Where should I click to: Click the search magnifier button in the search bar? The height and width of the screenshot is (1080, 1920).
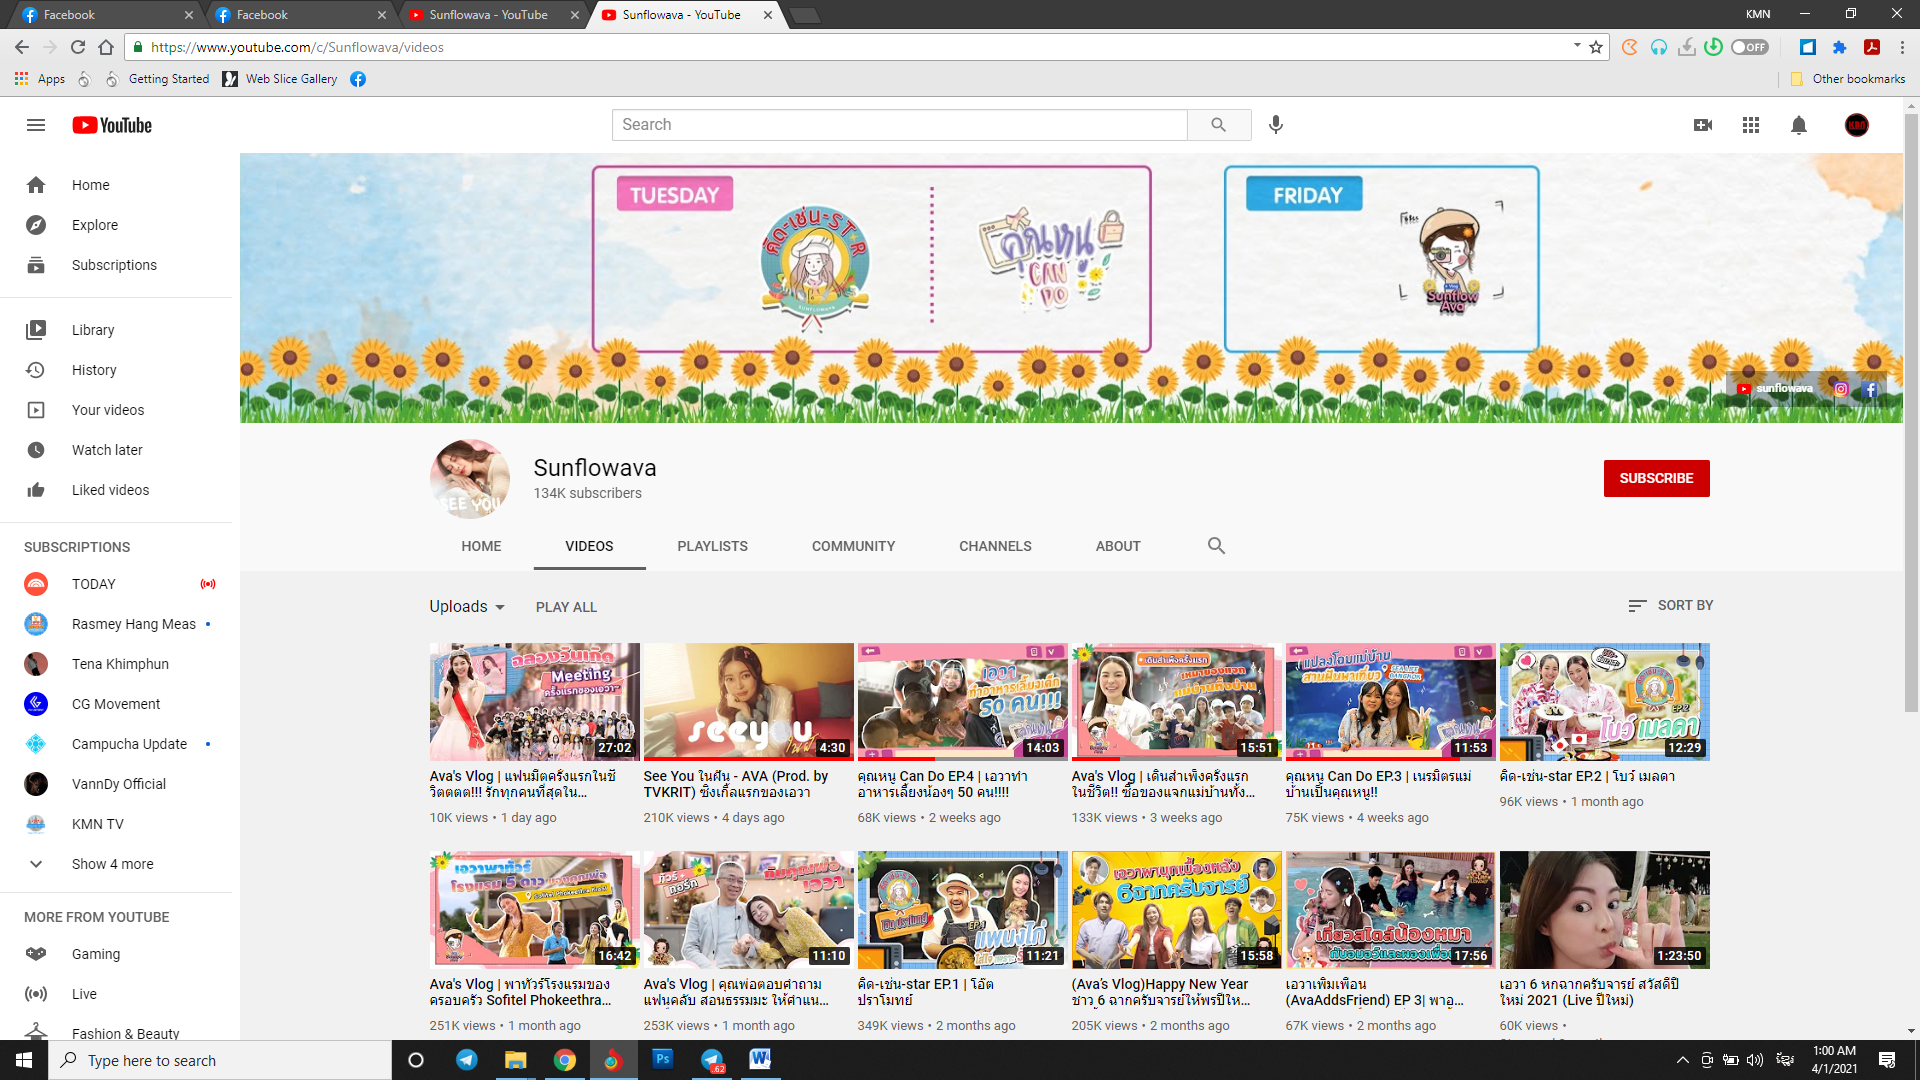tap(1218, 125)
